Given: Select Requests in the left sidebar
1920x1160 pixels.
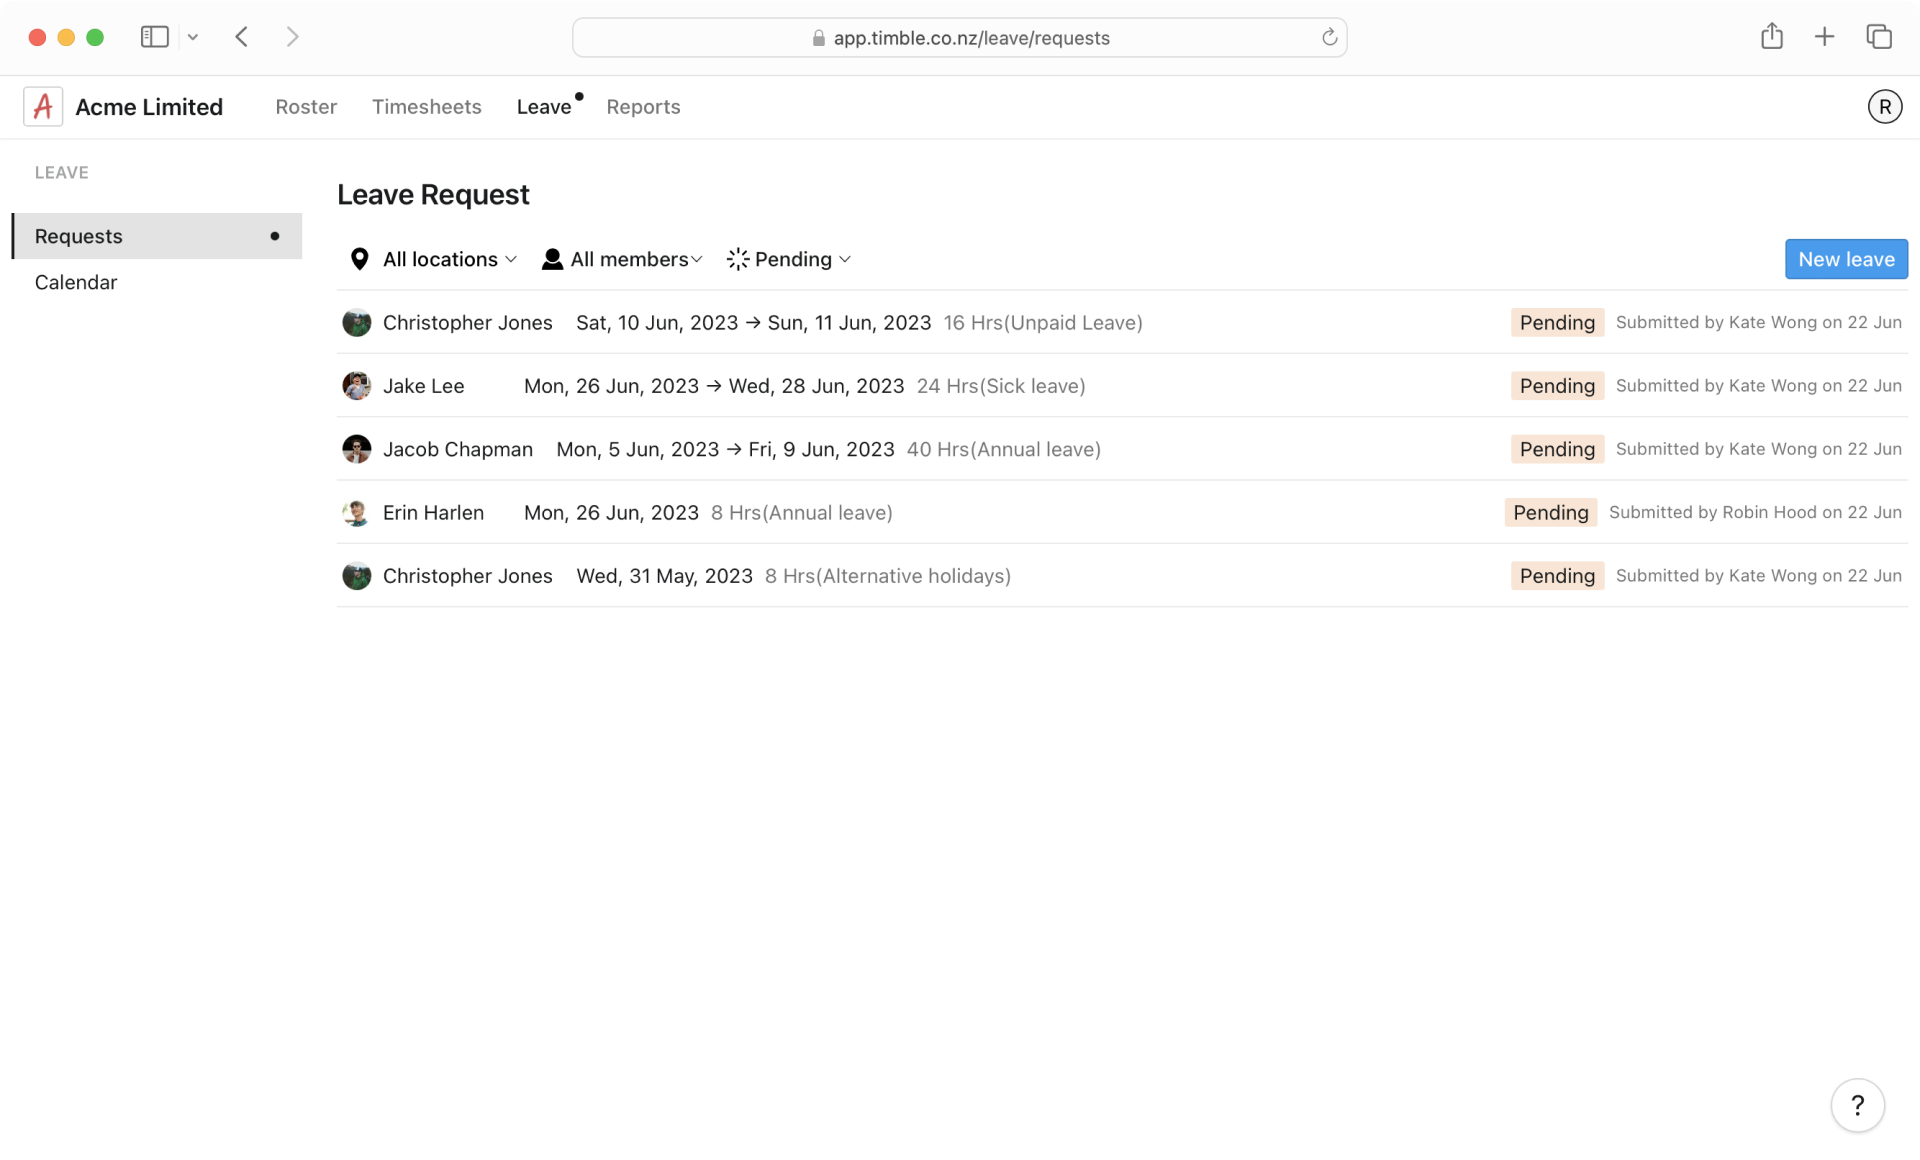Looking at the screenshot, I should 78,236.
